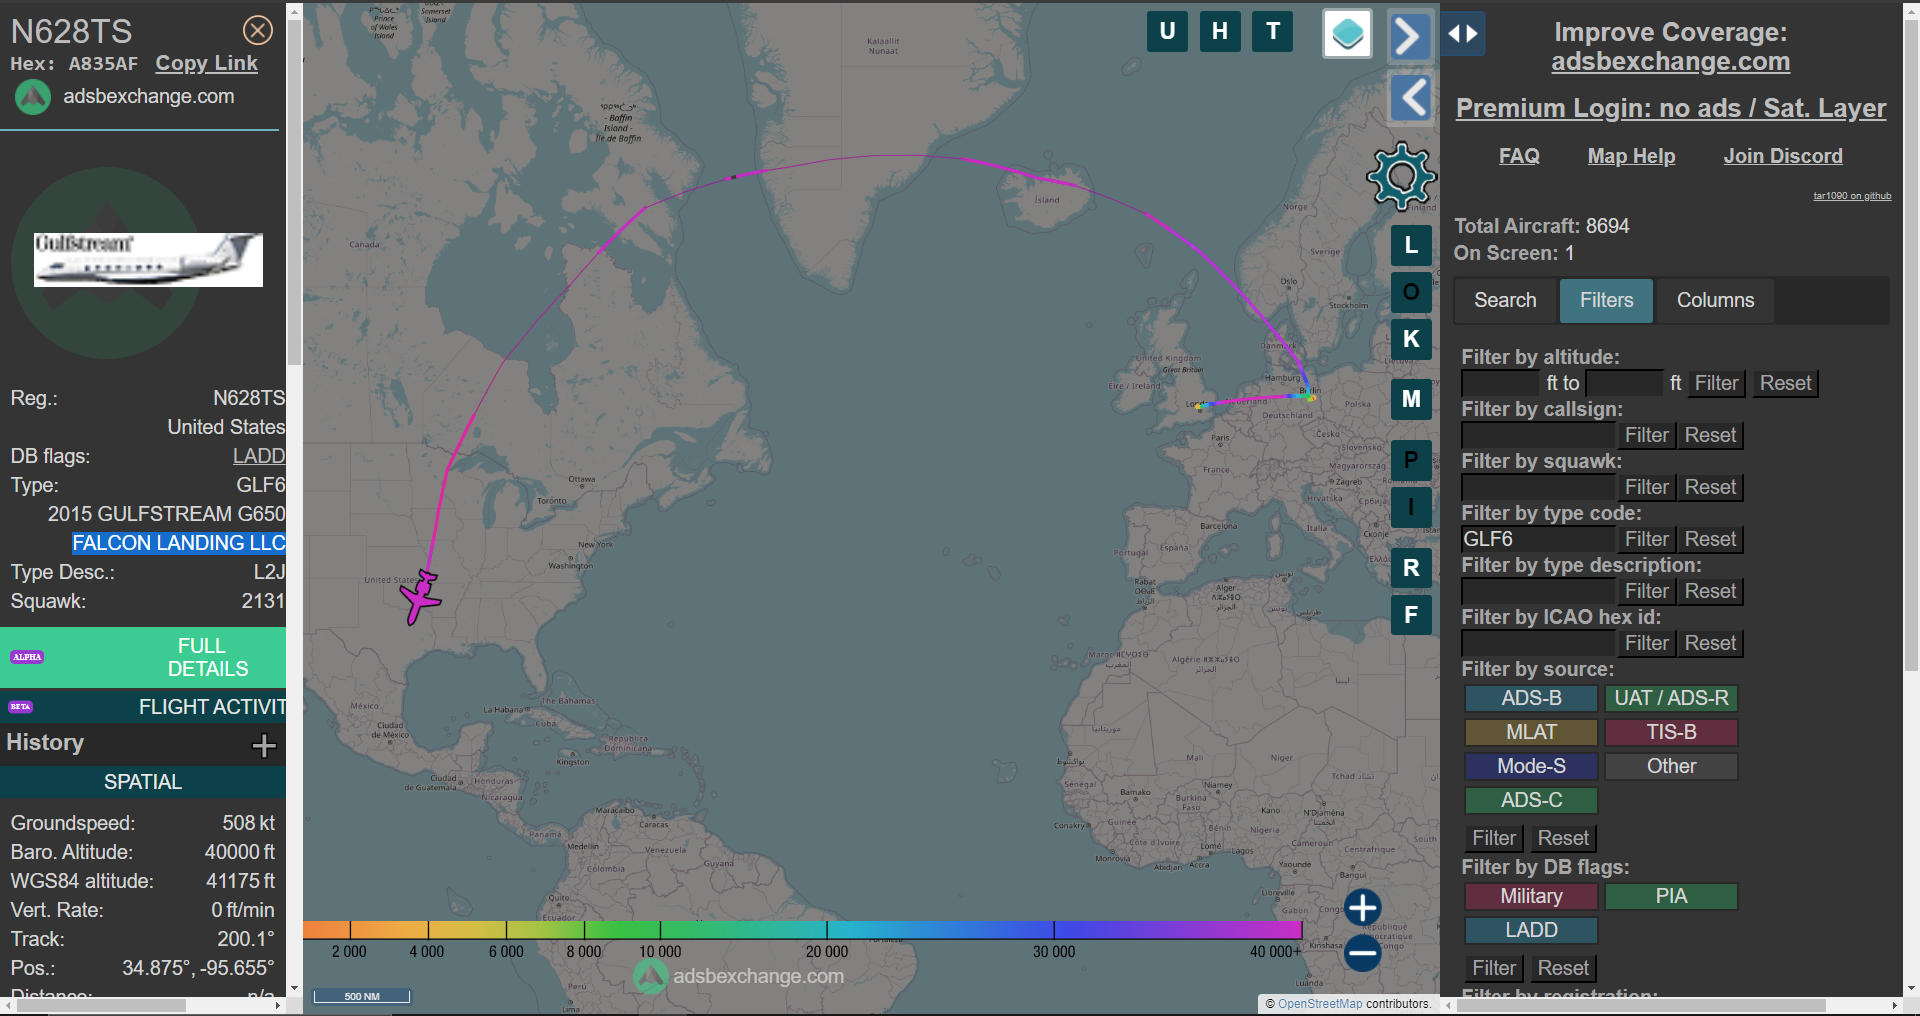Open Map Help link
This screenshot has width=1920, height=1016.
pyautogui.click(x=1631, y=156)
